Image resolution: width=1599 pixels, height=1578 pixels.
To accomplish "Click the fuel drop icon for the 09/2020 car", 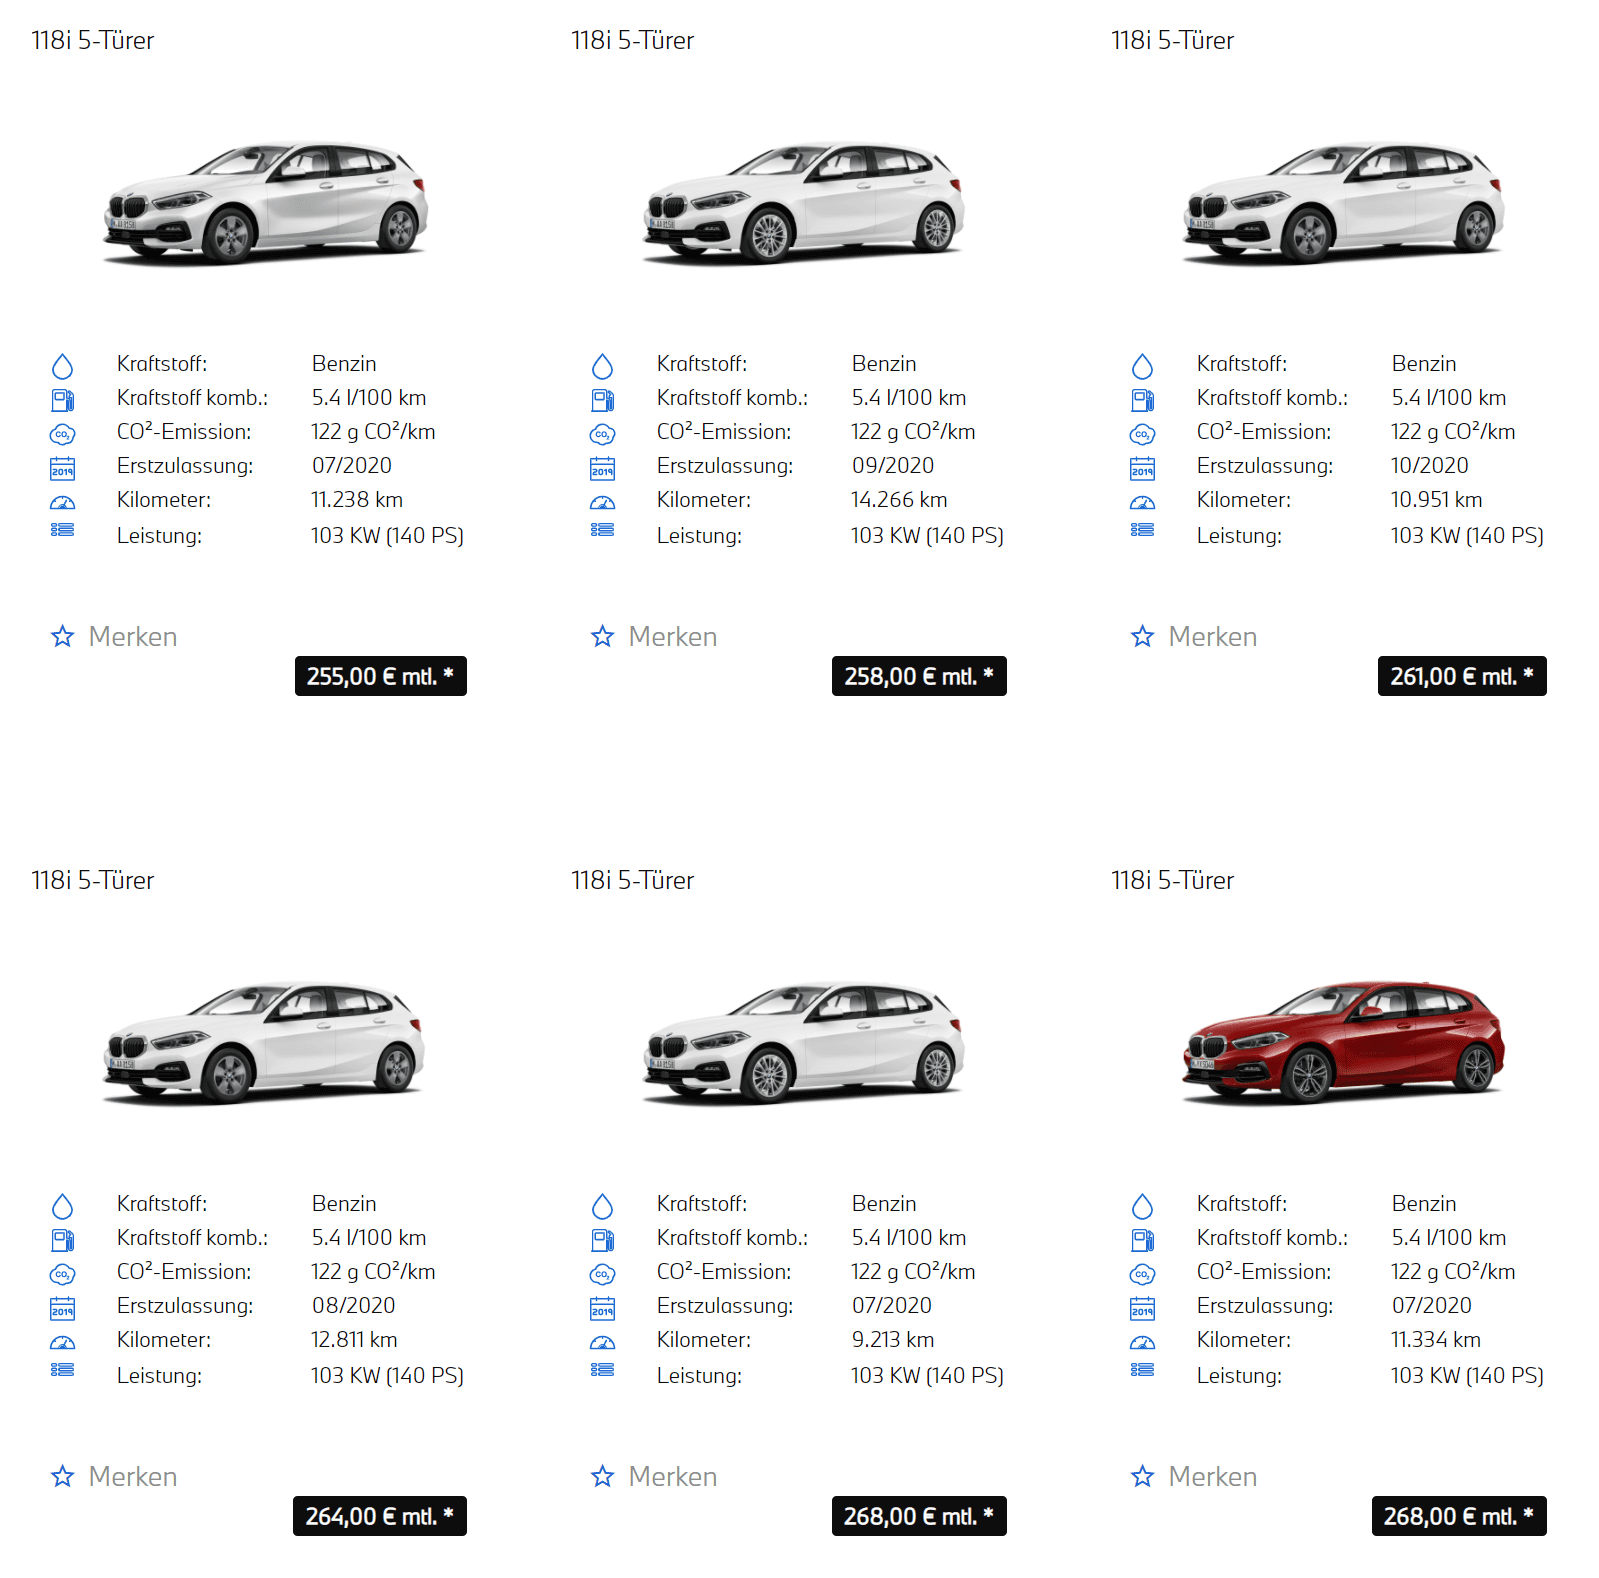I will pos(602,366).
